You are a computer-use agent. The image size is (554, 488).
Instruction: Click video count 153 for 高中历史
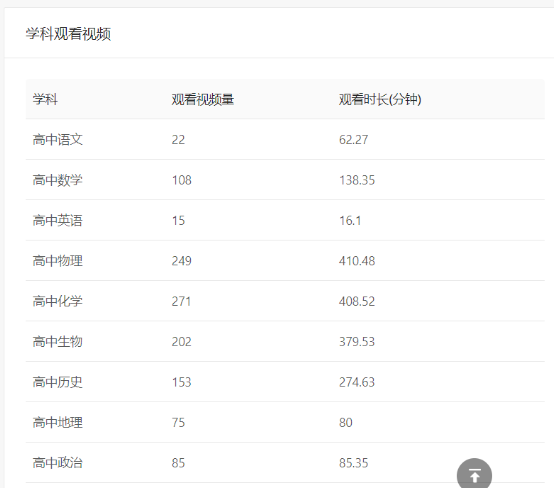pyautogui.click(x=182, y=382)
